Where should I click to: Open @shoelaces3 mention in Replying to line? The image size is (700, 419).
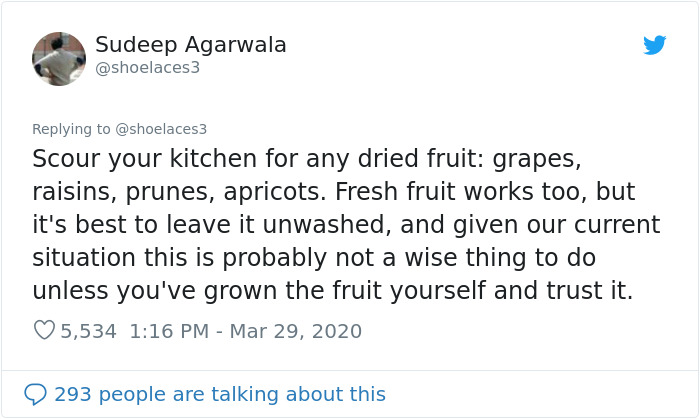point(161,129)
